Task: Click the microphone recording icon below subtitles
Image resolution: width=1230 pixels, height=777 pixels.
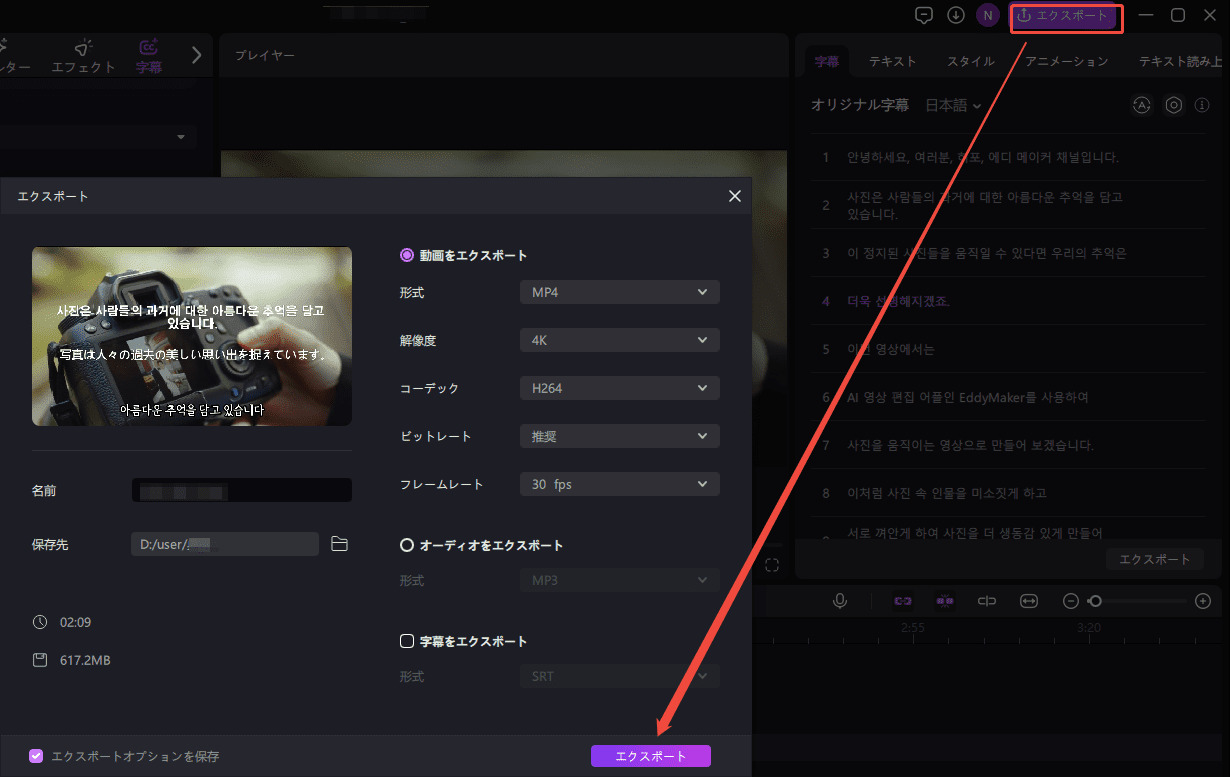Action: click(840, 600)
